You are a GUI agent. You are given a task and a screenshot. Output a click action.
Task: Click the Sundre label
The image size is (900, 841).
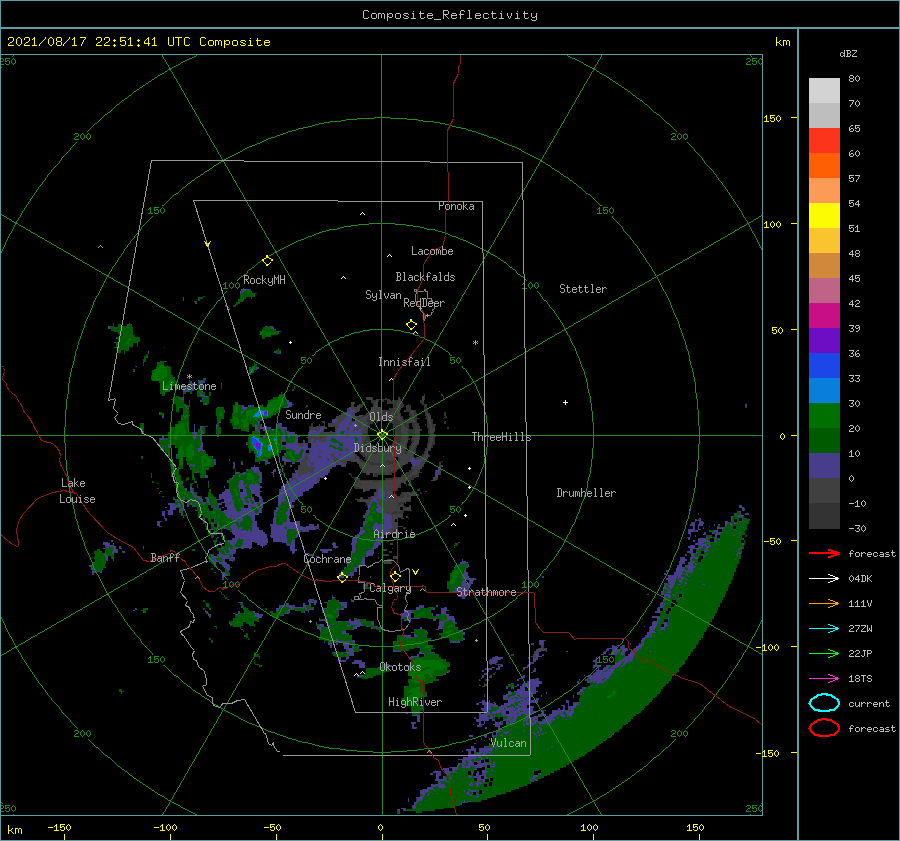click(x=304, y=414)
